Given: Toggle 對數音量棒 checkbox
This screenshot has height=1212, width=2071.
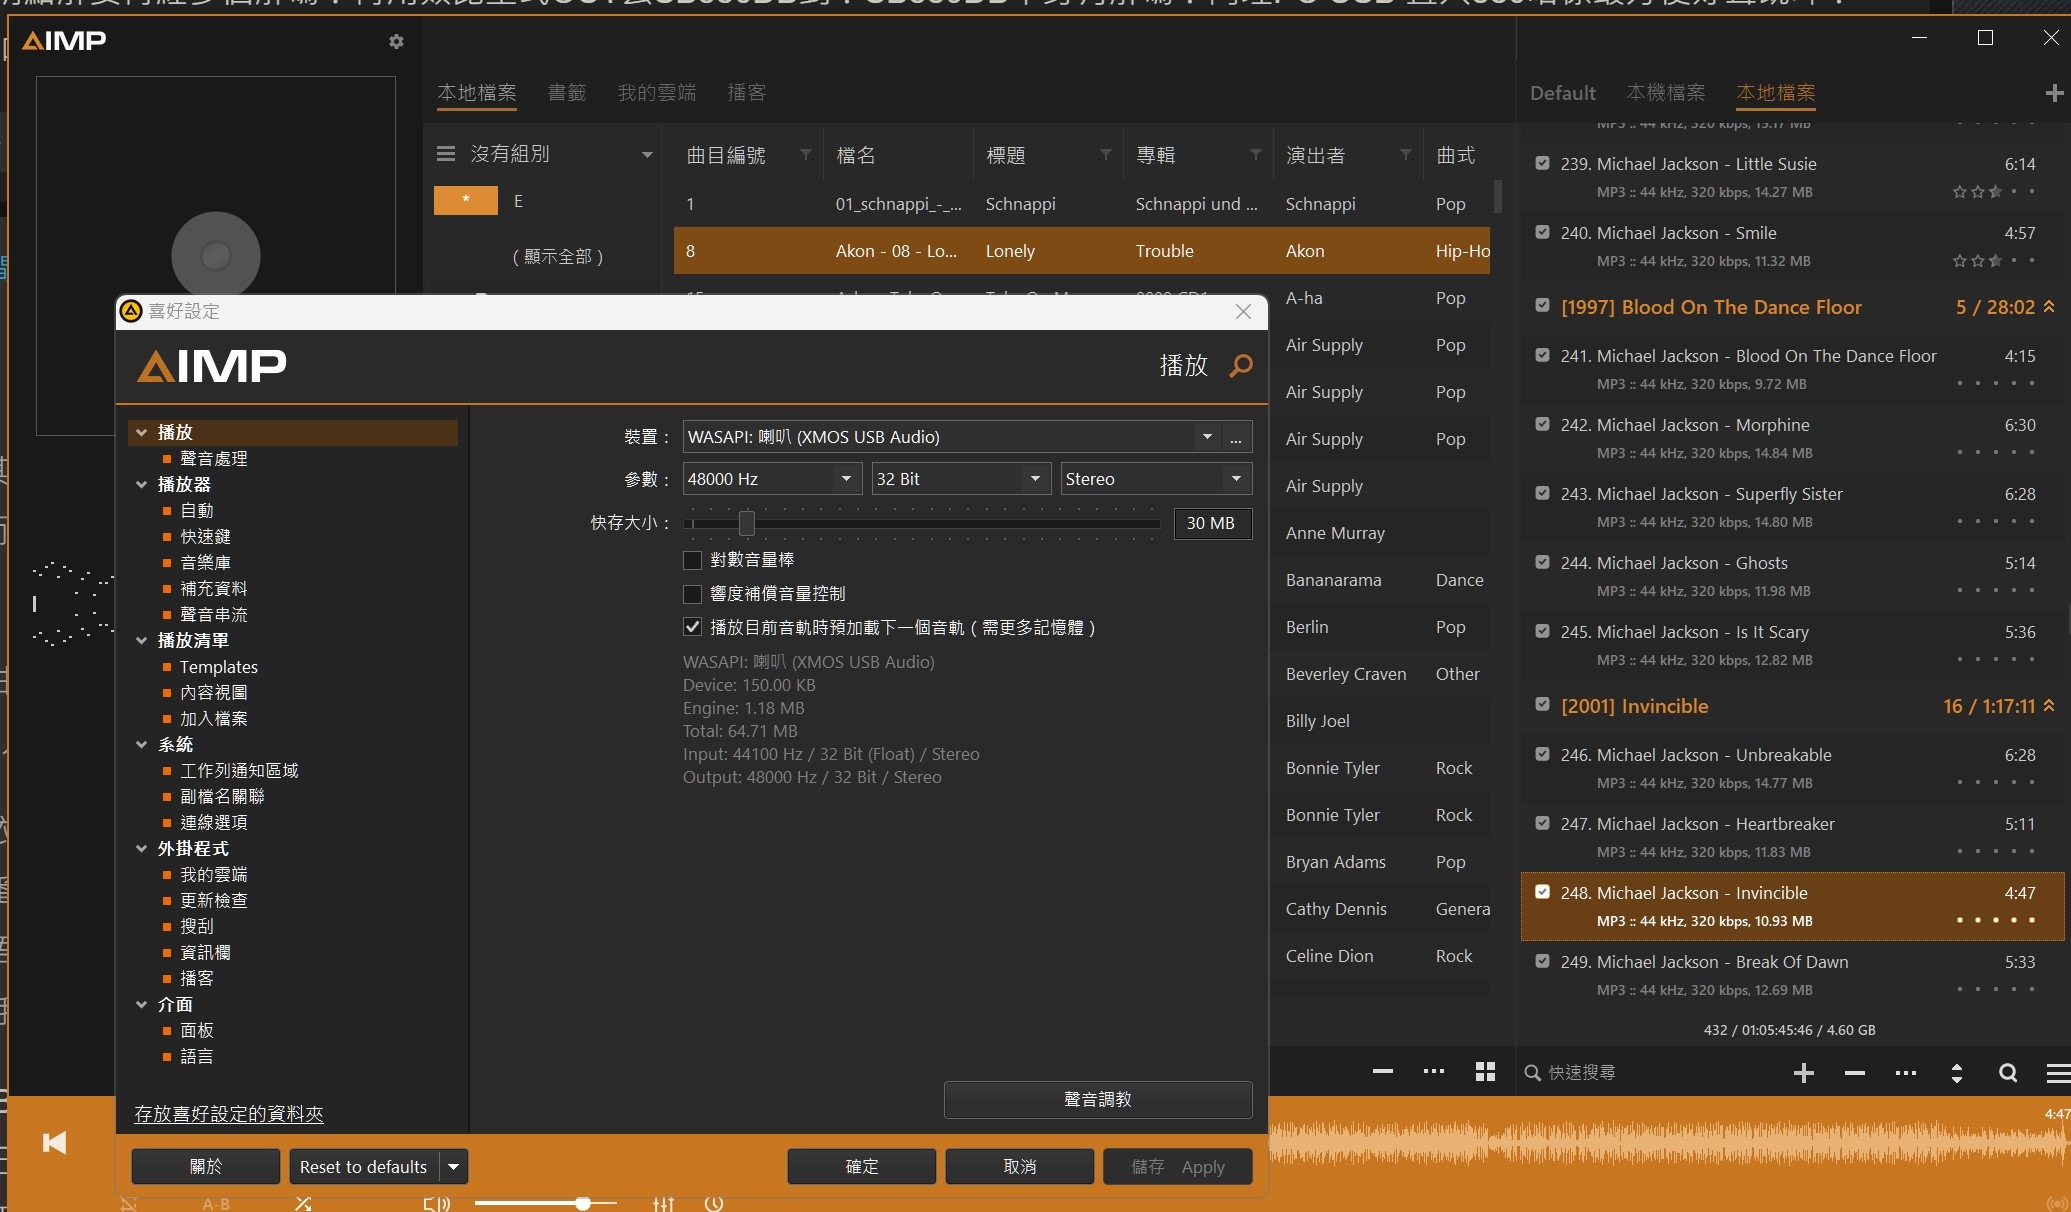Looking at the screenshot, I should (x=692, y=560).
